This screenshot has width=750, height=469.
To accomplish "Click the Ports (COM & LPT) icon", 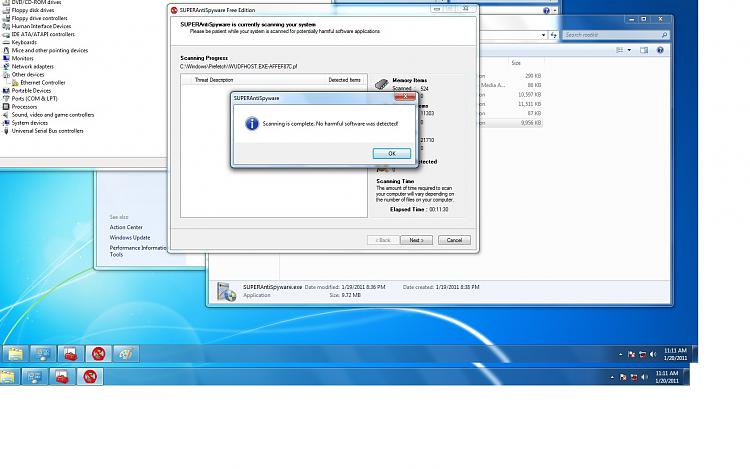I will point(6,98).
